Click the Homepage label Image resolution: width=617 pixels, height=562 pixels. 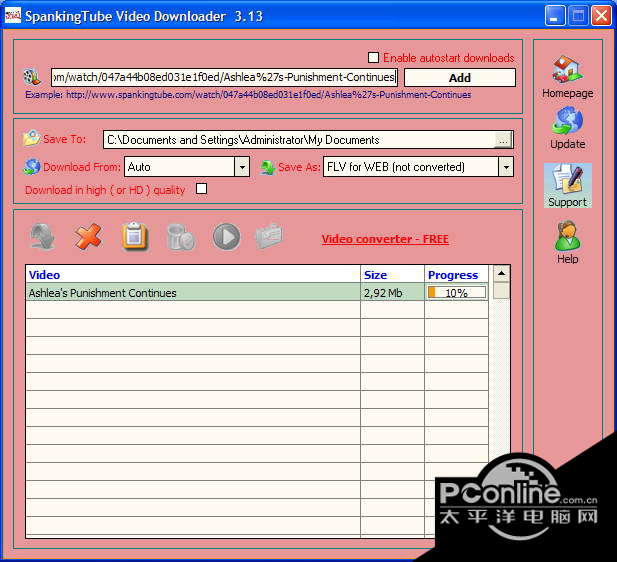[x=567, y=93]
